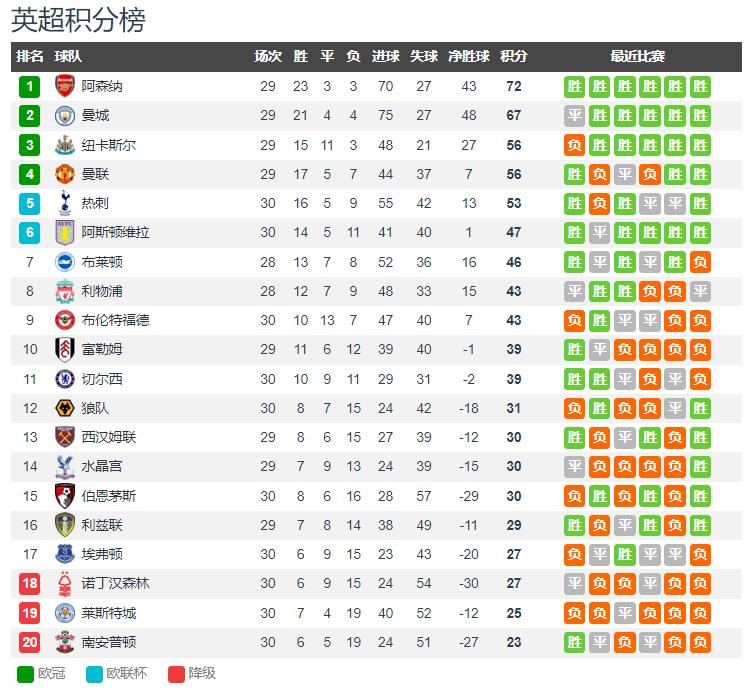The height and width of the screenshot is (695, 750).
Task: Open the Southampton crest icon
Action: click(x=65, y=642)
